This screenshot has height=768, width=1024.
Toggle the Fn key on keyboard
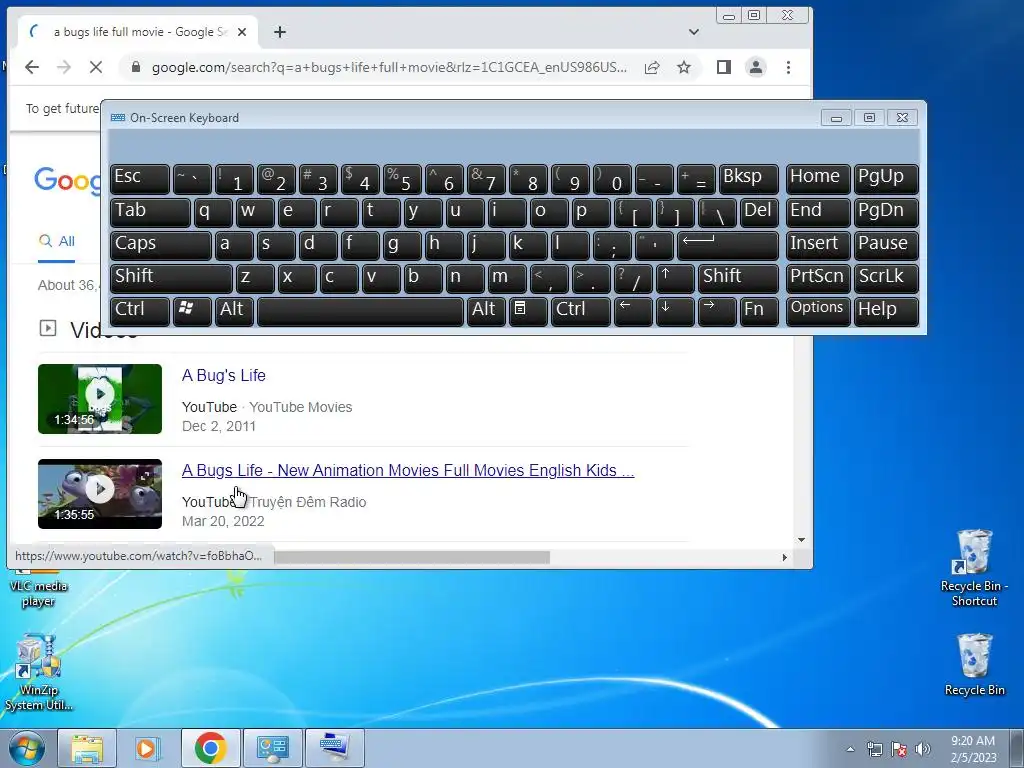pyautogui.click(x=759, y=311)
